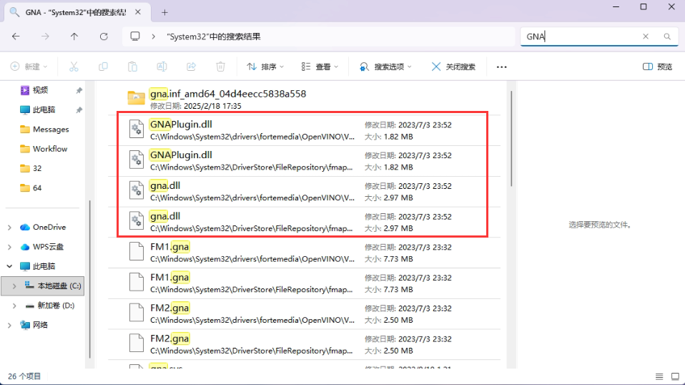Expand the address bar path chevron
Screen dimensions: 685x385
[153, 37]
